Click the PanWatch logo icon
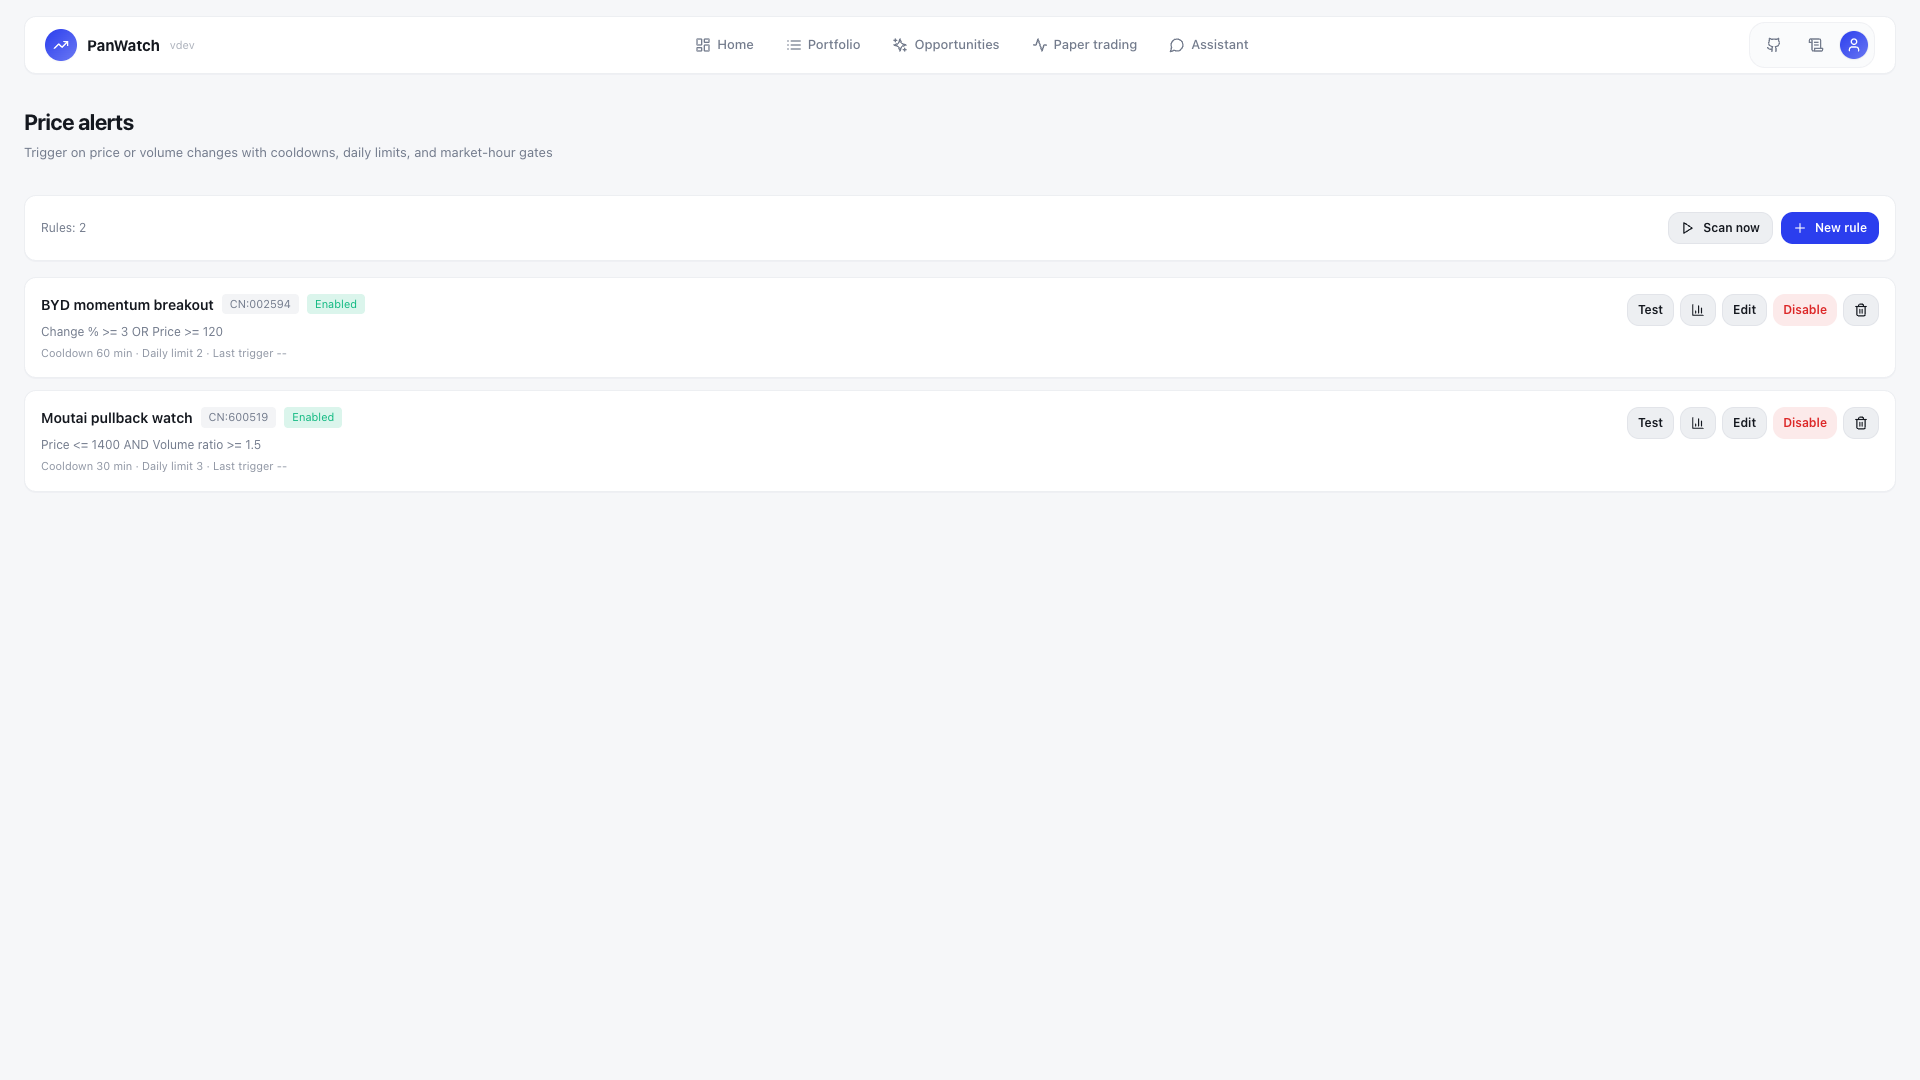 pos(61,45)
